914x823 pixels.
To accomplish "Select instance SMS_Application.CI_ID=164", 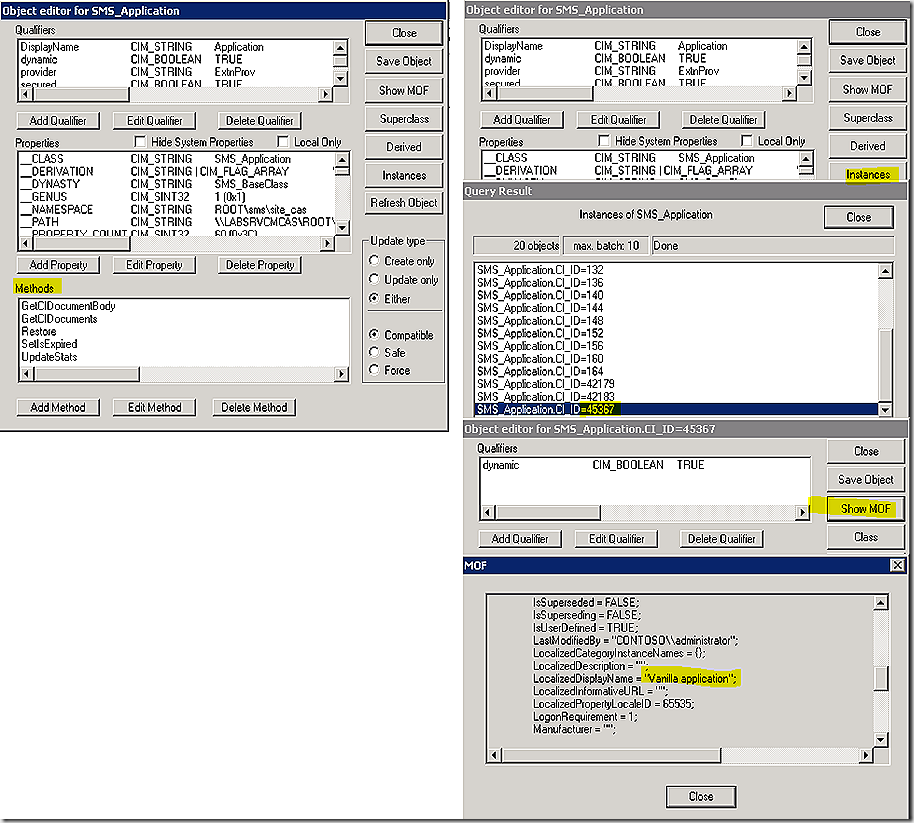I will pos(540,371).
